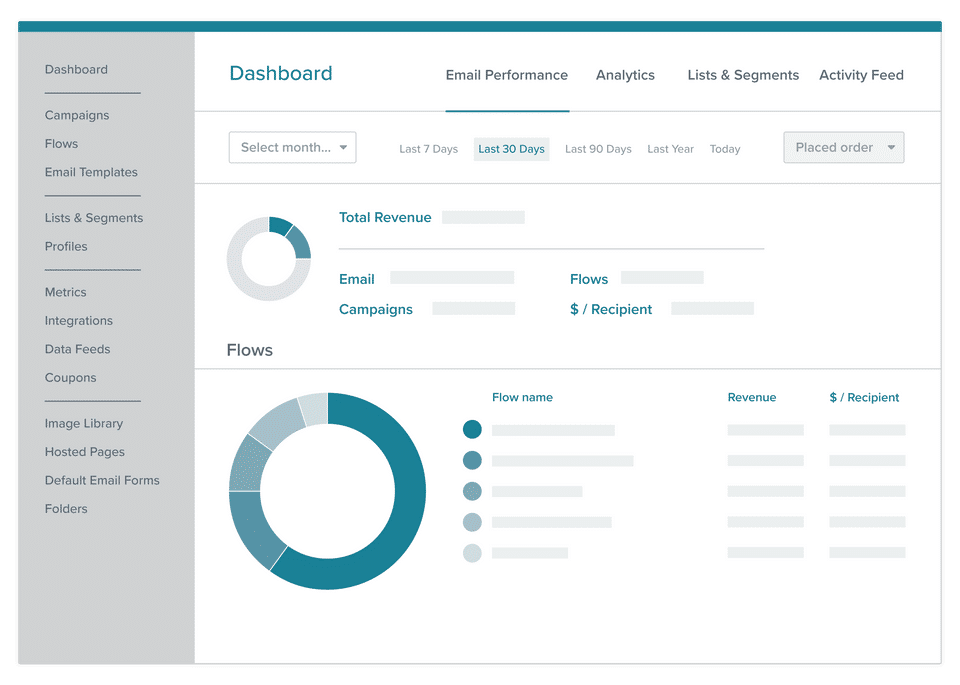The height and width of the screenshot is (685, 960).
Task: Switch to Activity Feed tab
Action: coord(861,75)
